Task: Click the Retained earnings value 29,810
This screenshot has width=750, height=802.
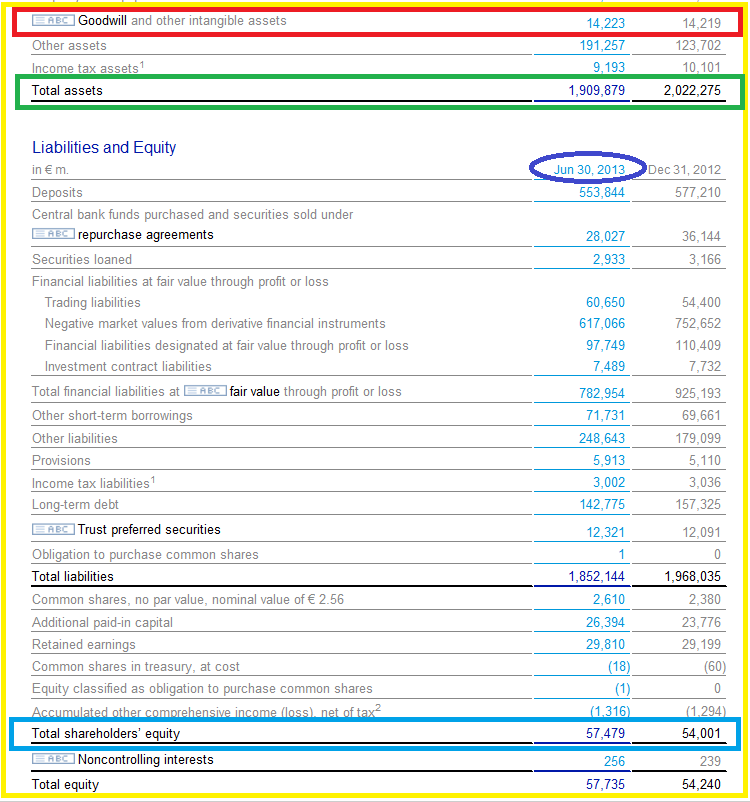Action: point(605,644)
